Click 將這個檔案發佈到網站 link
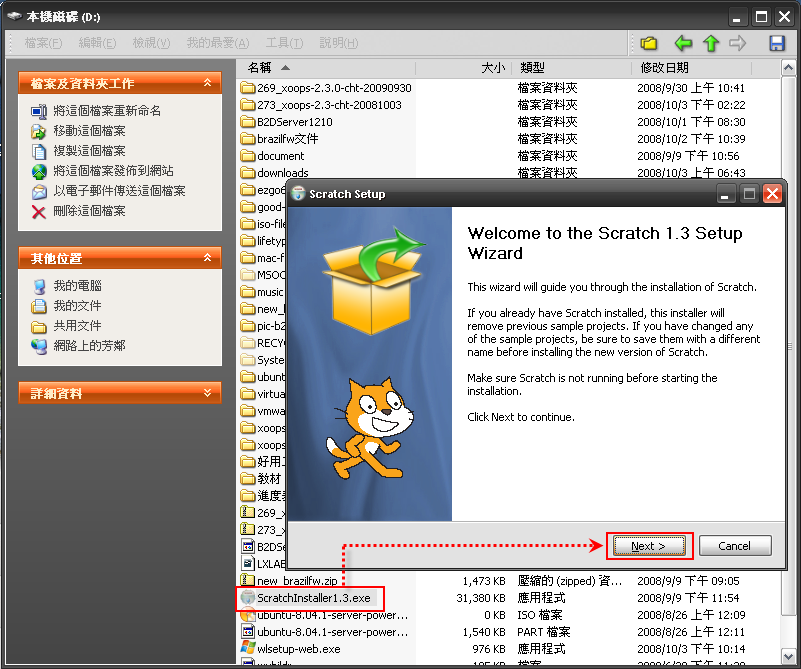 [x=113, y=171]
